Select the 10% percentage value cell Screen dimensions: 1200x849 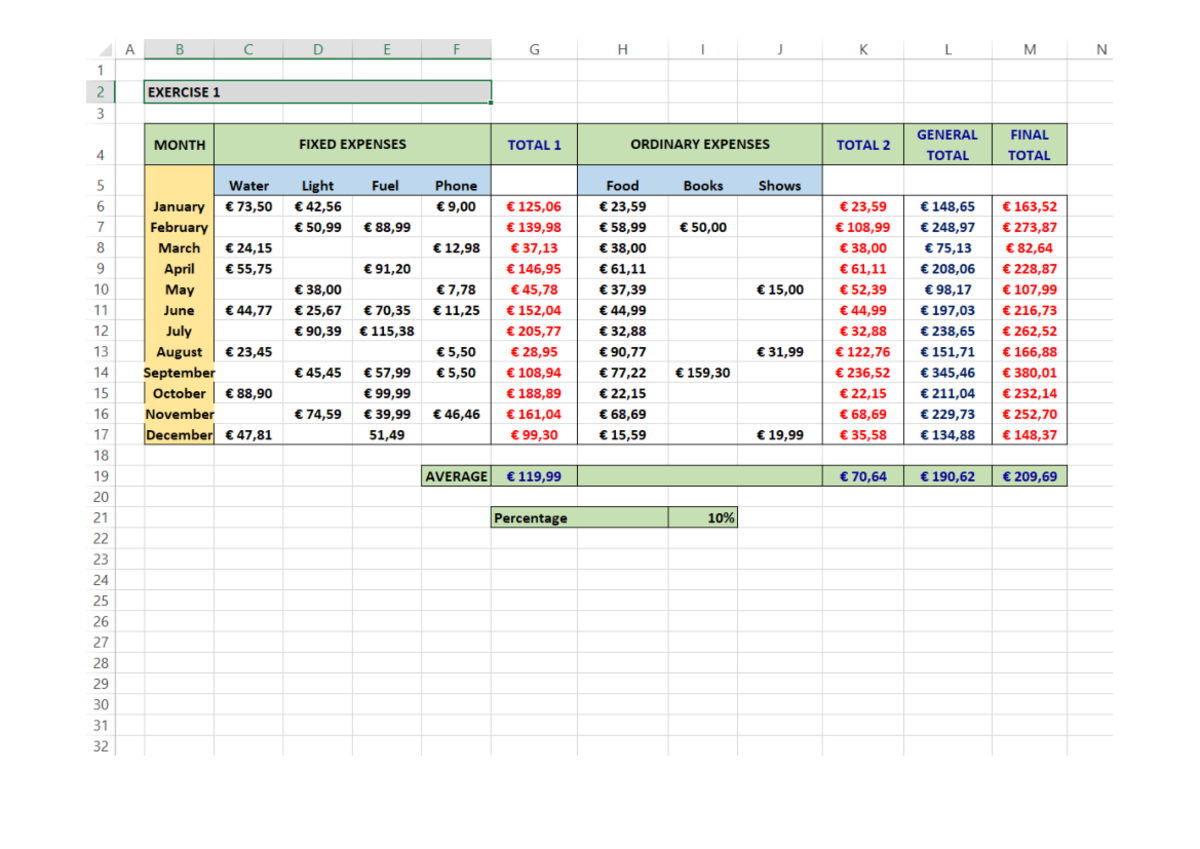(x=702, y=517)
